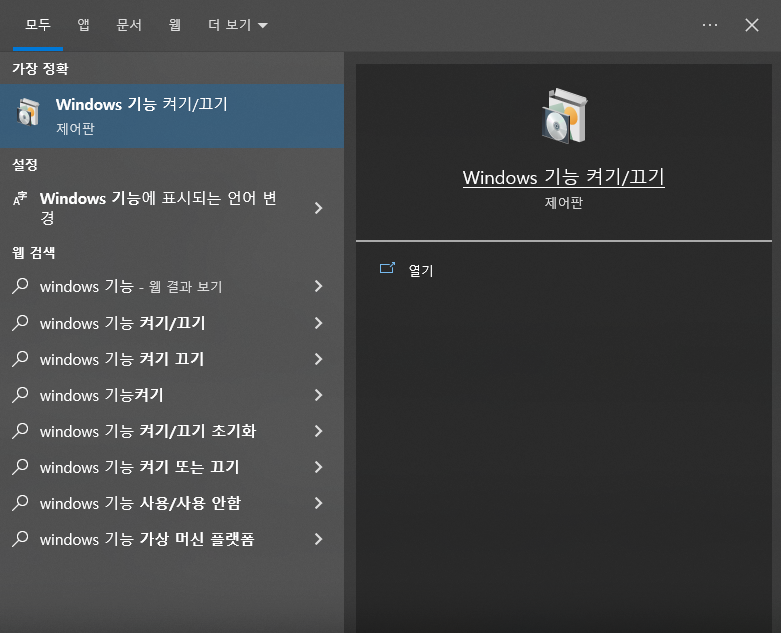This screenshot has height=633, width=781.
Task: Expand arrow for 가상 머신 플랫폼 suggestion
Action: point(319,539)
